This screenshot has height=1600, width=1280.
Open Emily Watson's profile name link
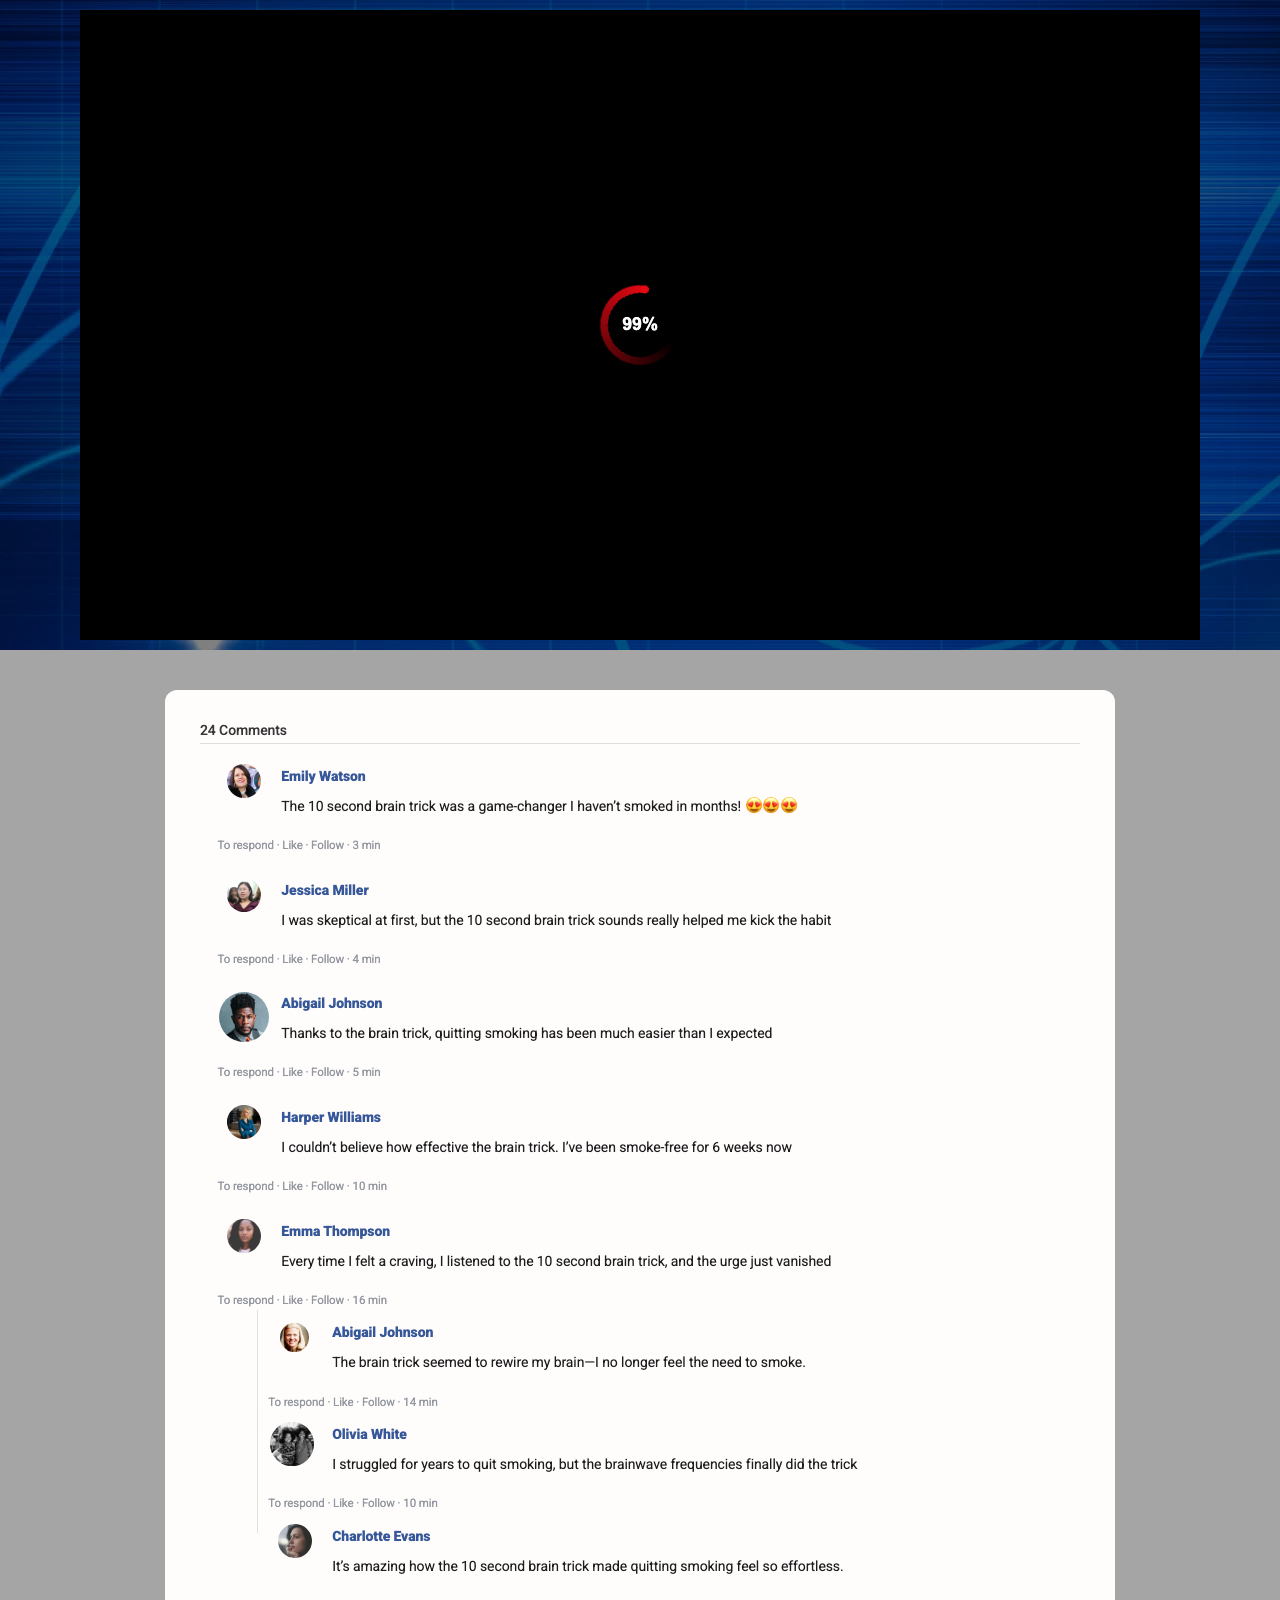323,776
